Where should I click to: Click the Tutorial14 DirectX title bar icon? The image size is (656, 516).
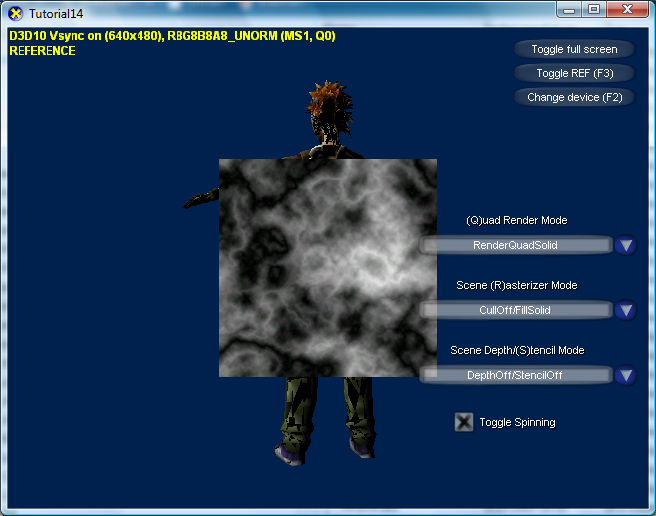15,13
